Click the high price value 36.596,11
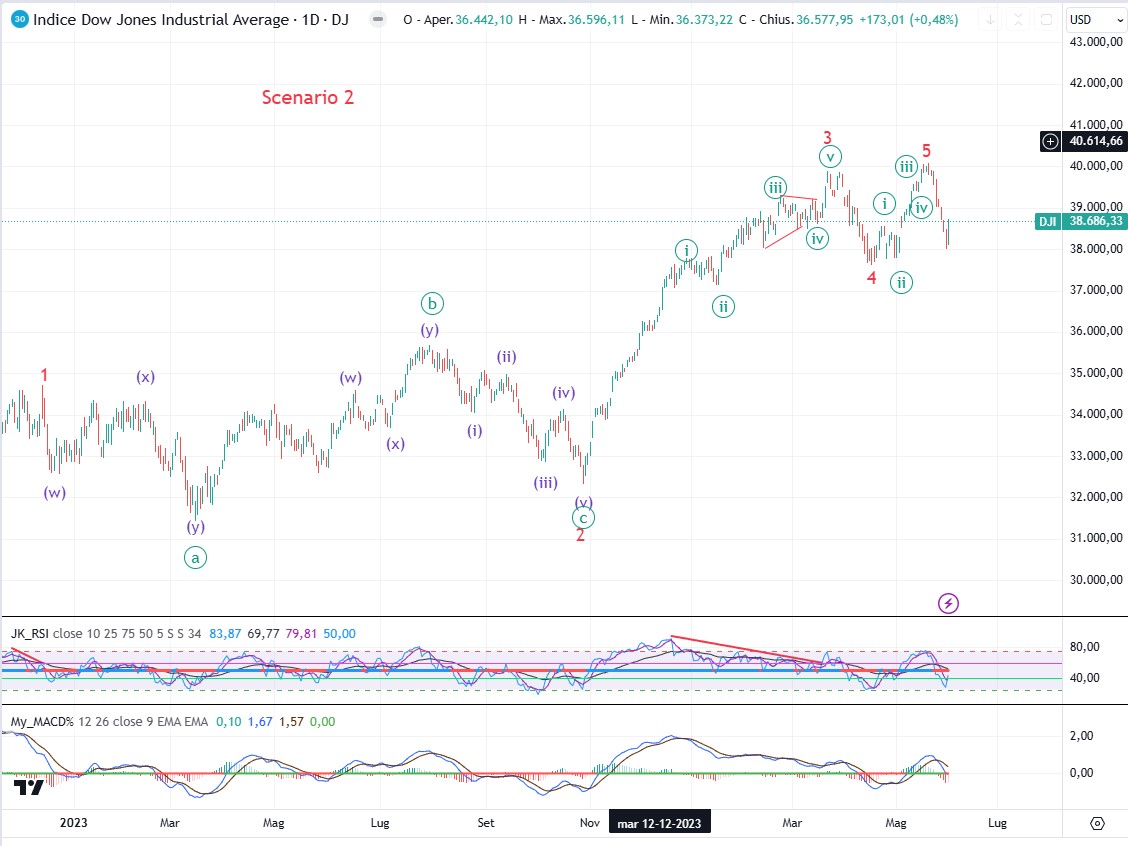The image size is (1128, 846). [596, 20]
